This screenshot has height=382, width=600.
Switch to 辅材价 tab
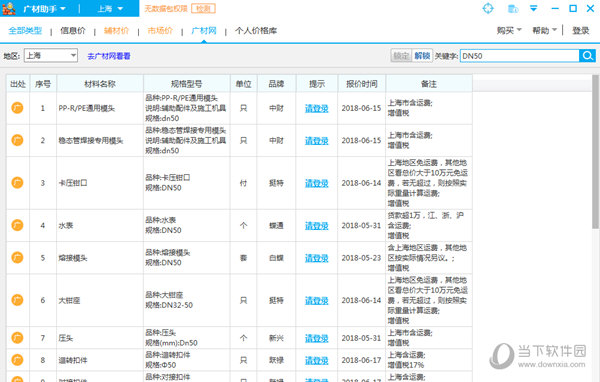tap(116, 31)
